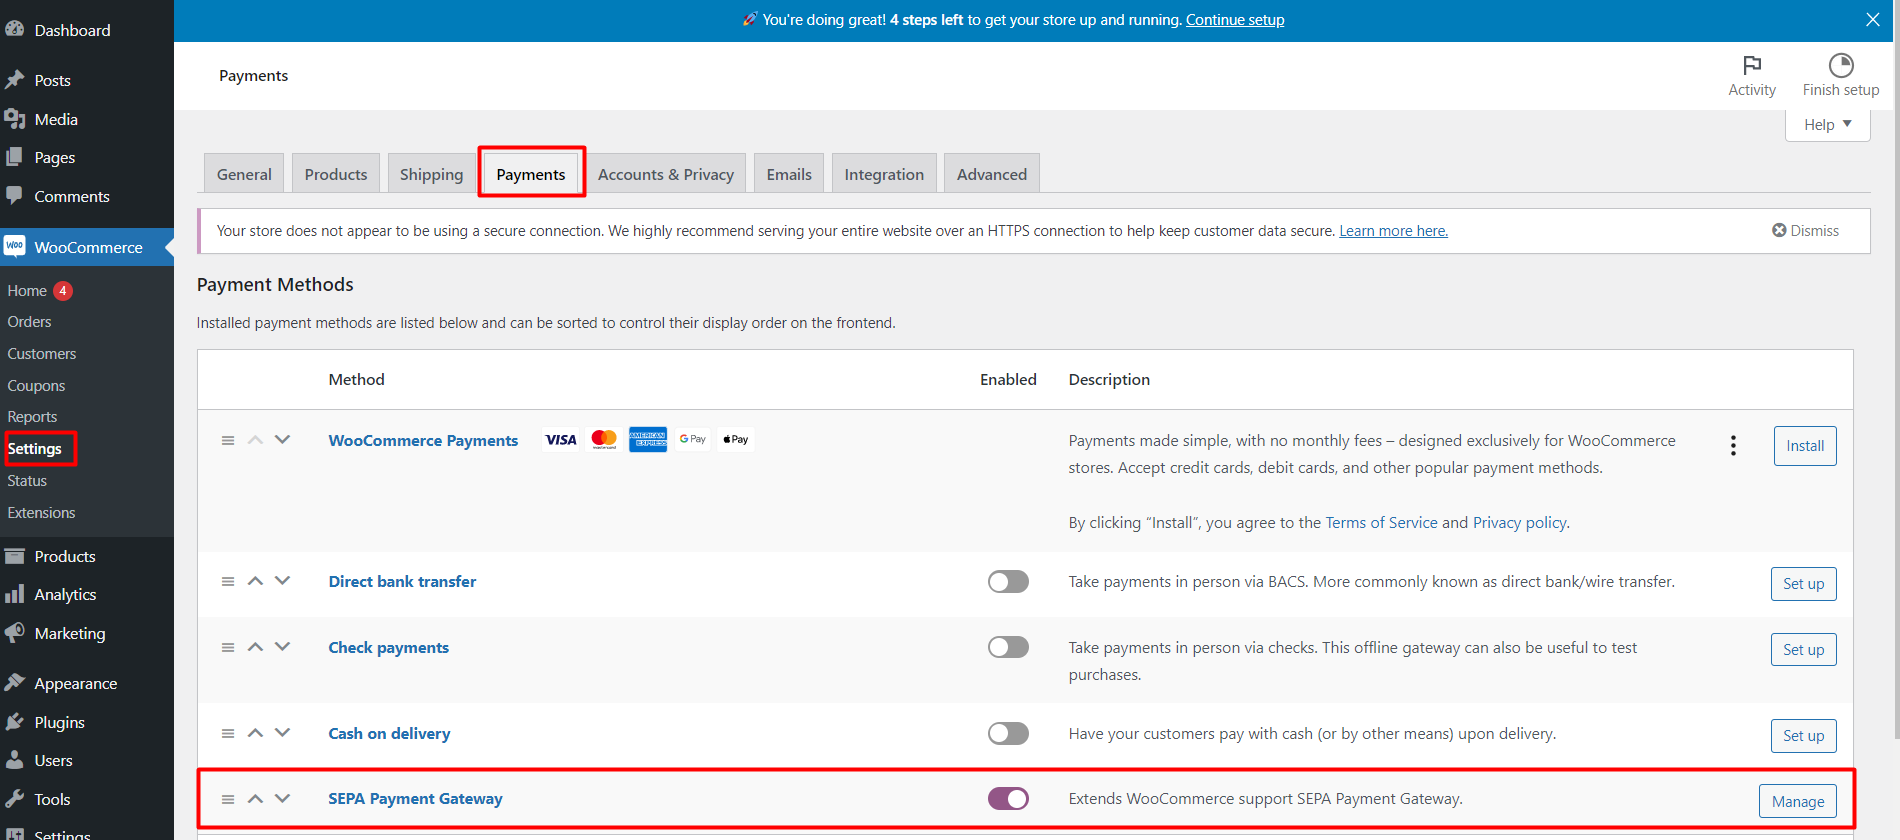Dismiss the secure connection notice

click(1805, 231)
